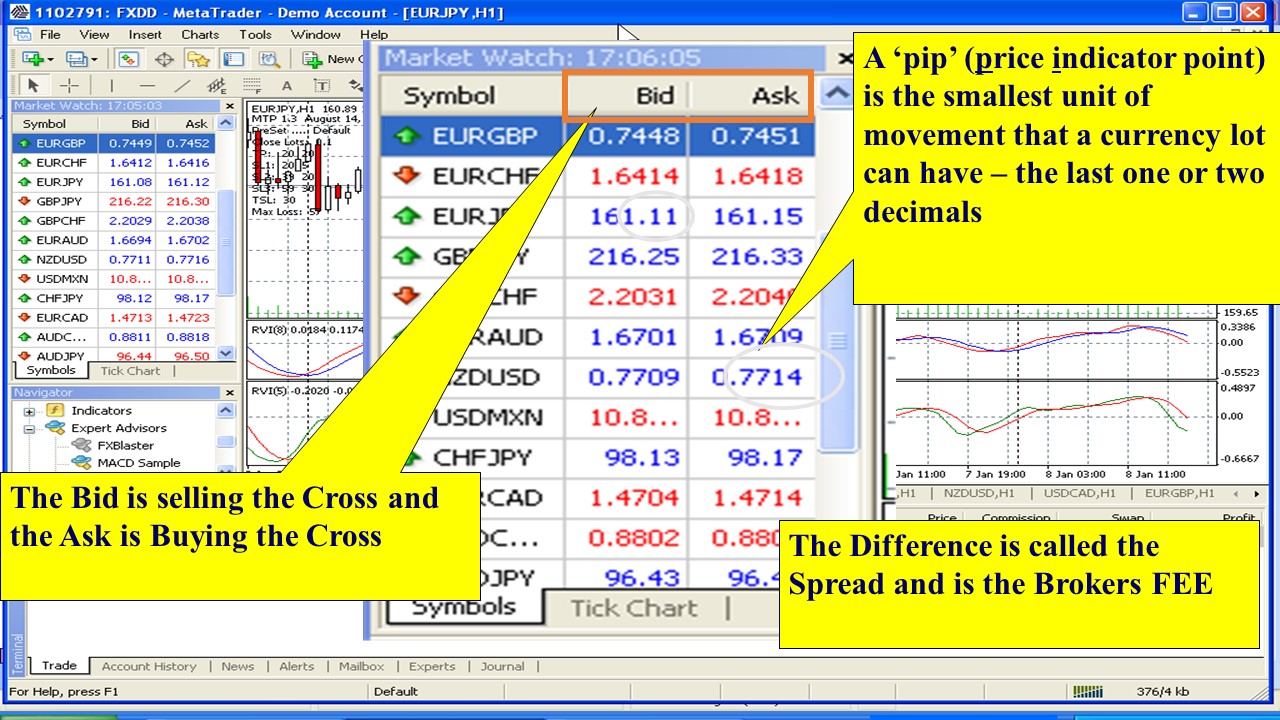Open the Experts terminal tab
The image size is (1280, 720).
pyautogui.click(x=432, y=666)
